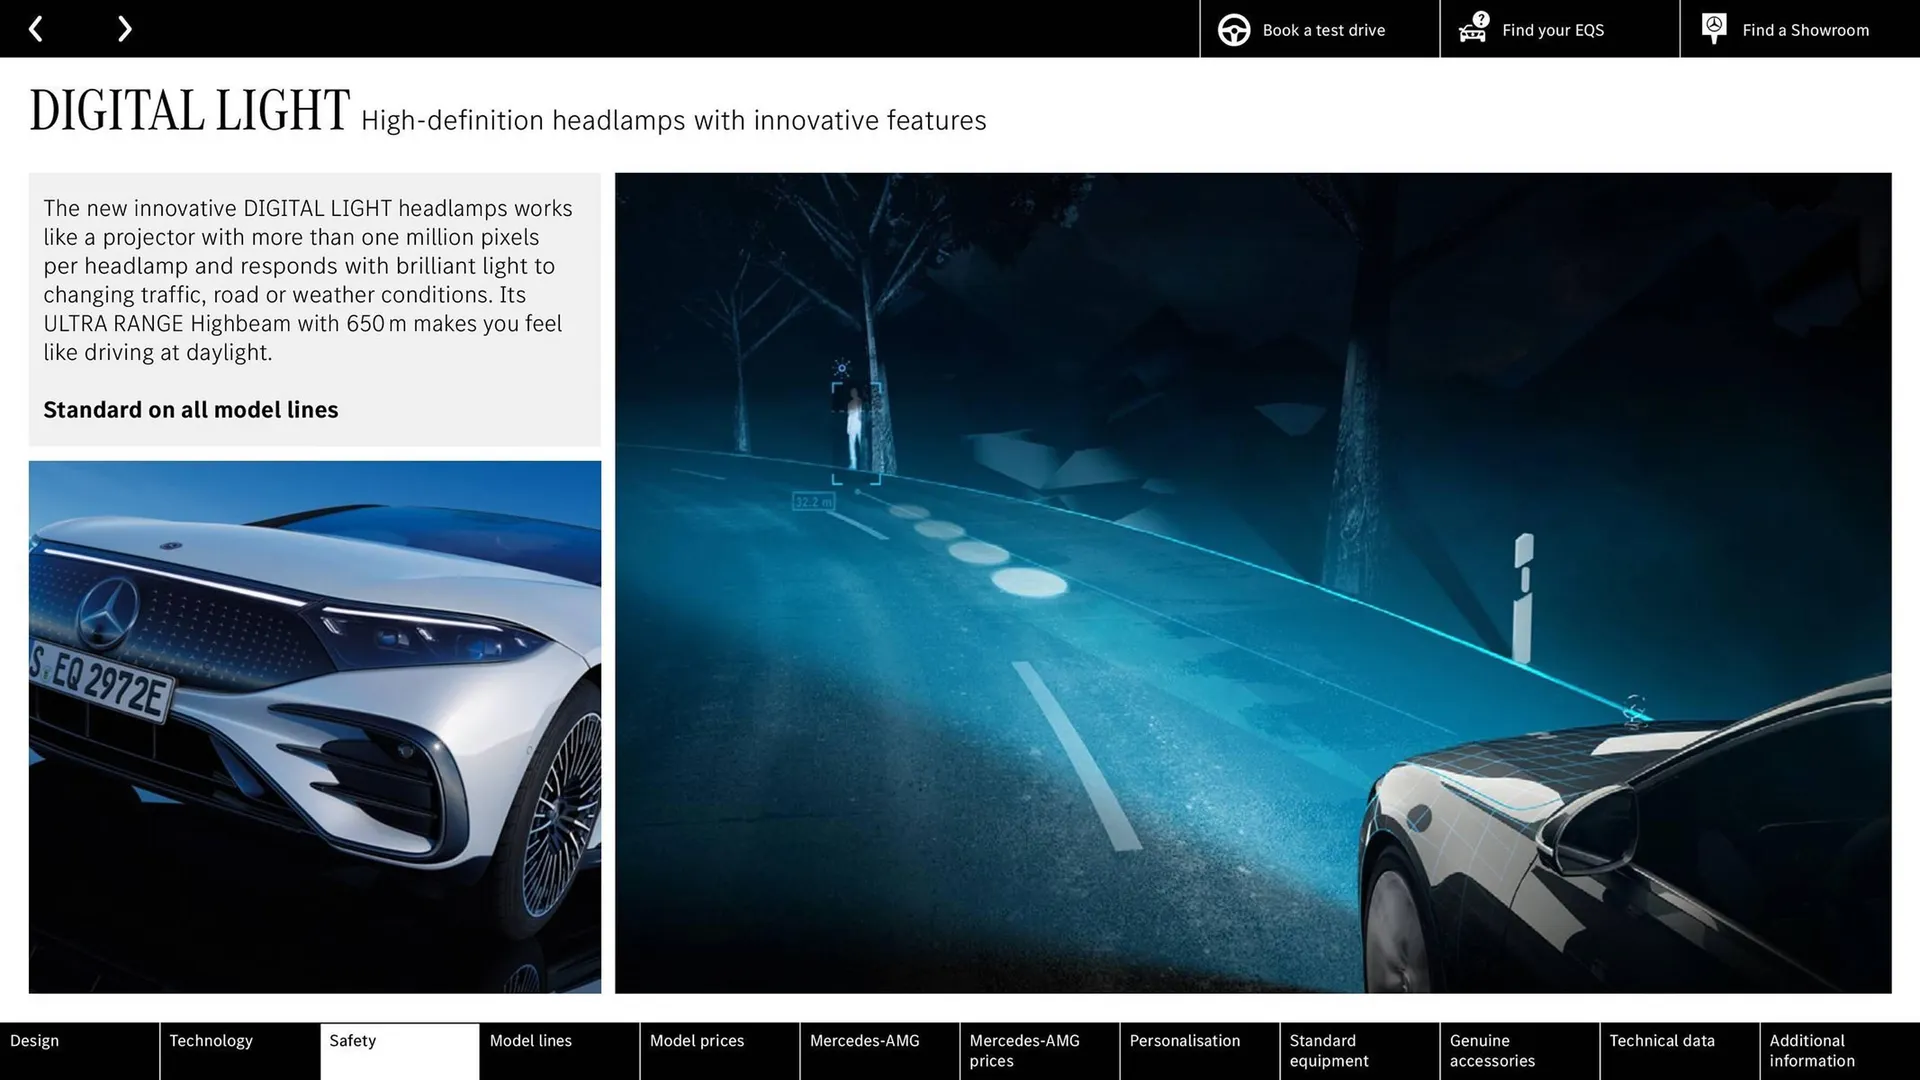Click the back arrow to view previous page
The width and height of the screenshot is (1920, 1080).
pos(36,28)
